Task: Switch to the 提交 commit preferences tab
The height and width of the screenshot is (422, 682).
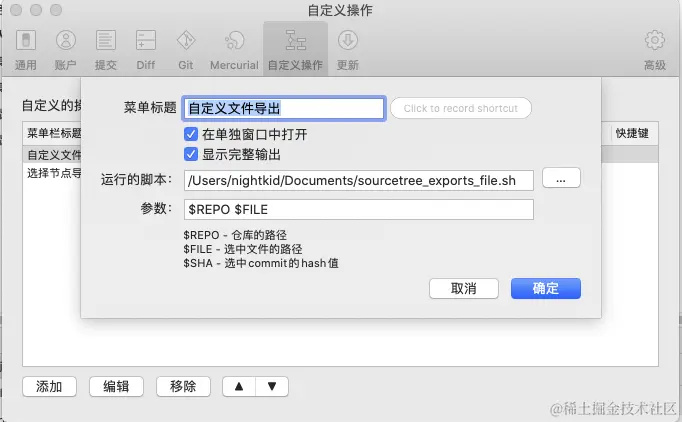Action: click(x=106, y=50)
